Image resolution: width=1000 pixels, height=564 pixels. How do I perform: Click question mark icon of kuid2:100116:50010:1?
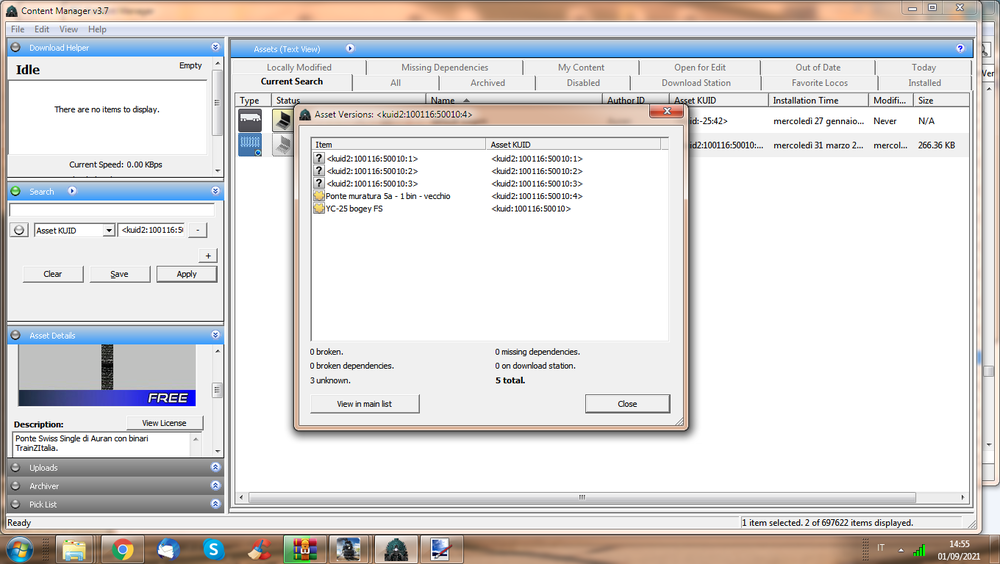pos(319,158)
